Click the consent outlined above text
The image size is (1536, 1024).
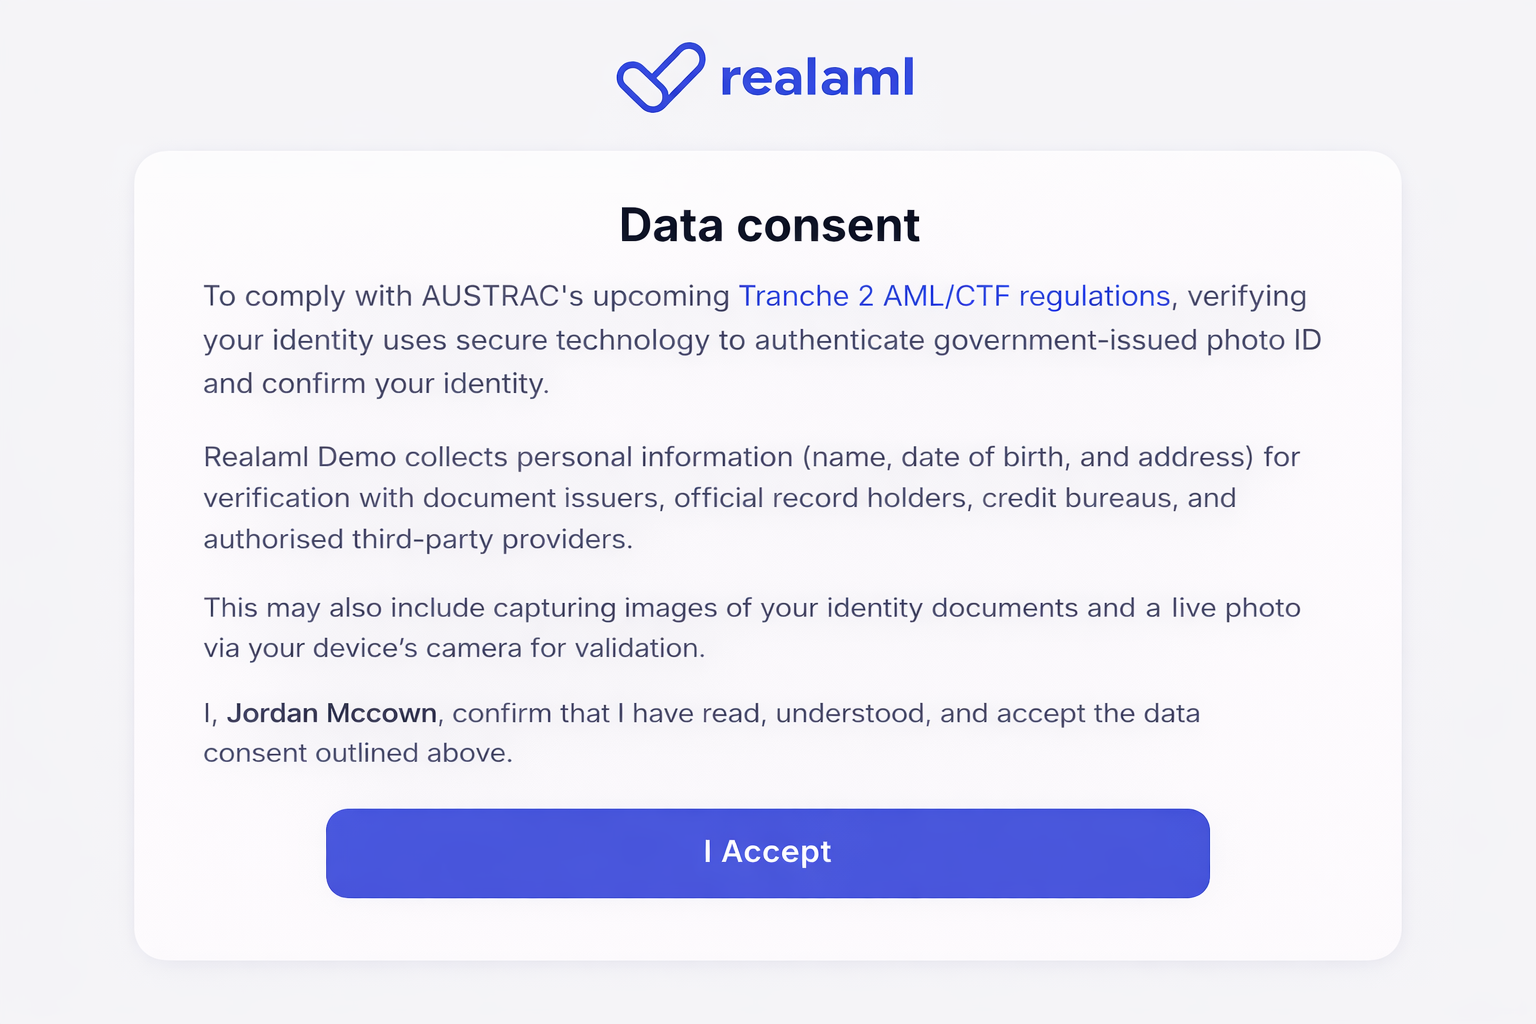(358, 753)
